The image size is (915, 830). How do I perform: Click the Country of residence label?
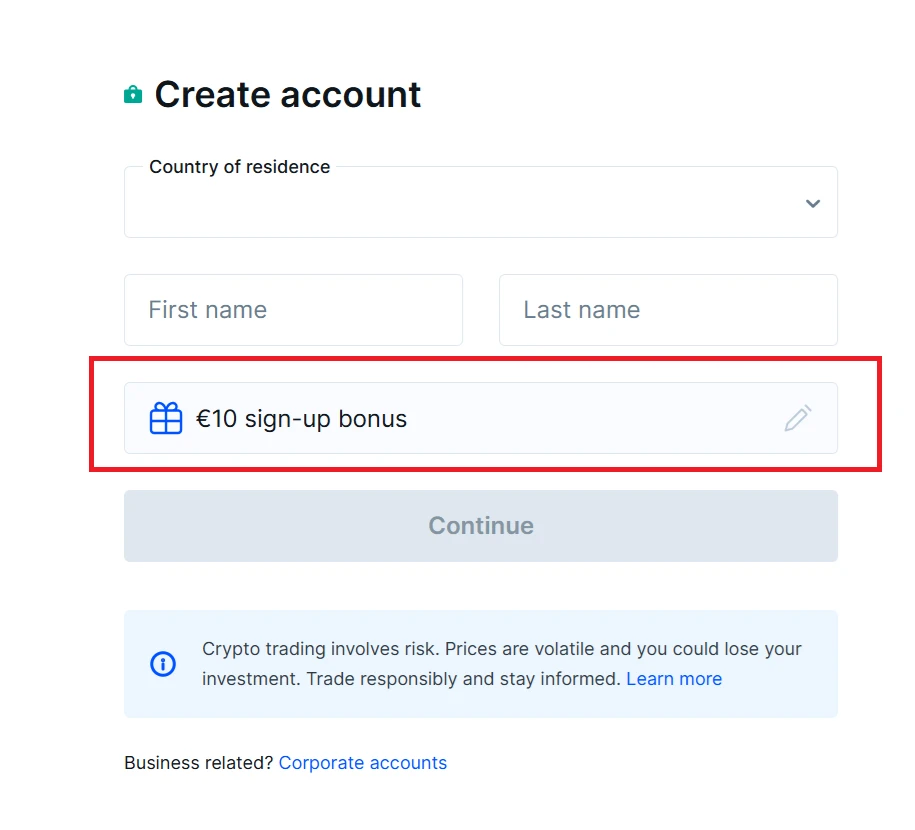click(x=238, y=167)
